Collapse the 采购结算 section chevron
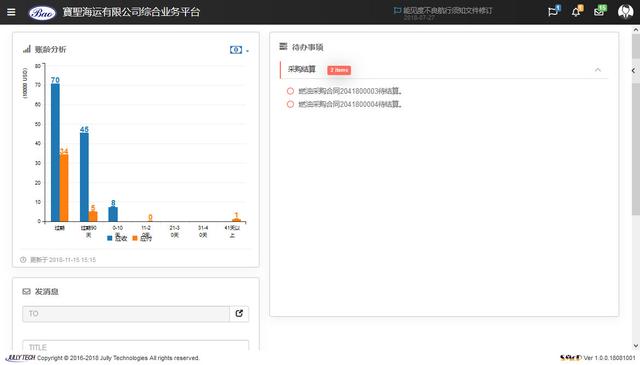Viewport: 640px width, 365px height. pyautogui.click(x=598, y=70)
